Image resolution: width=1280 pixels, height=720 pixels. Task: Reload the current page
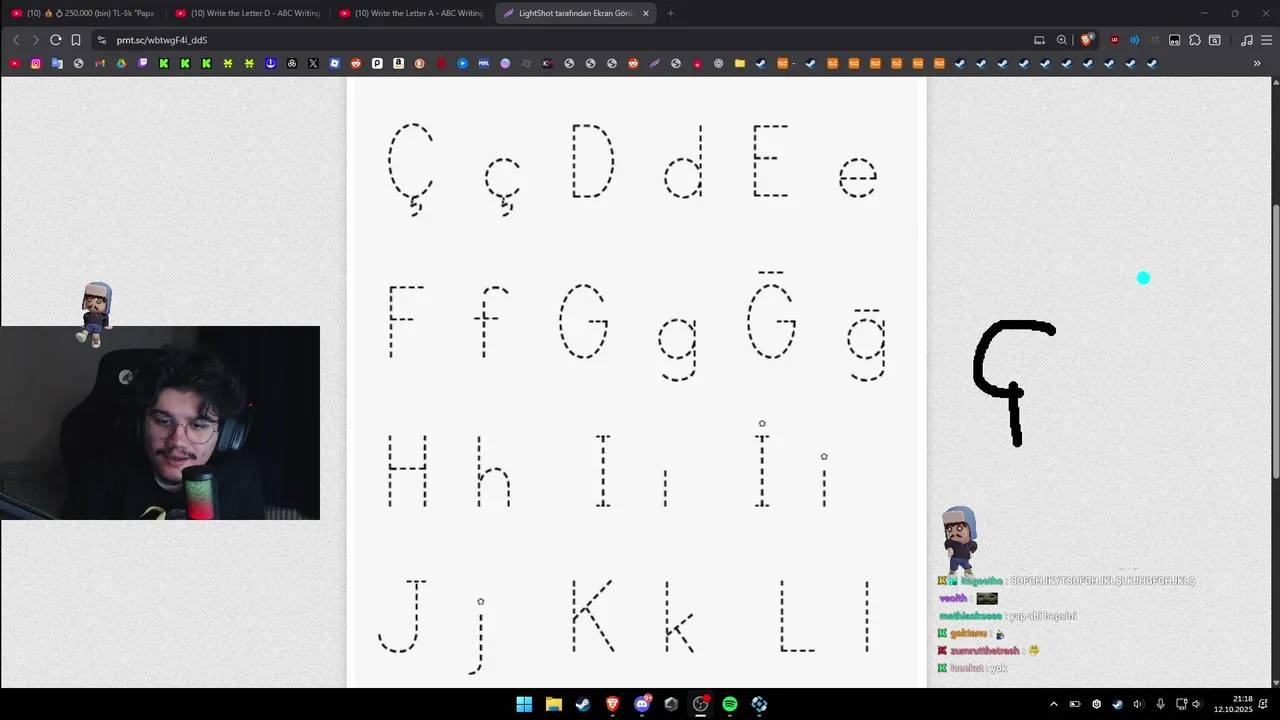click(x=55, y=40)
